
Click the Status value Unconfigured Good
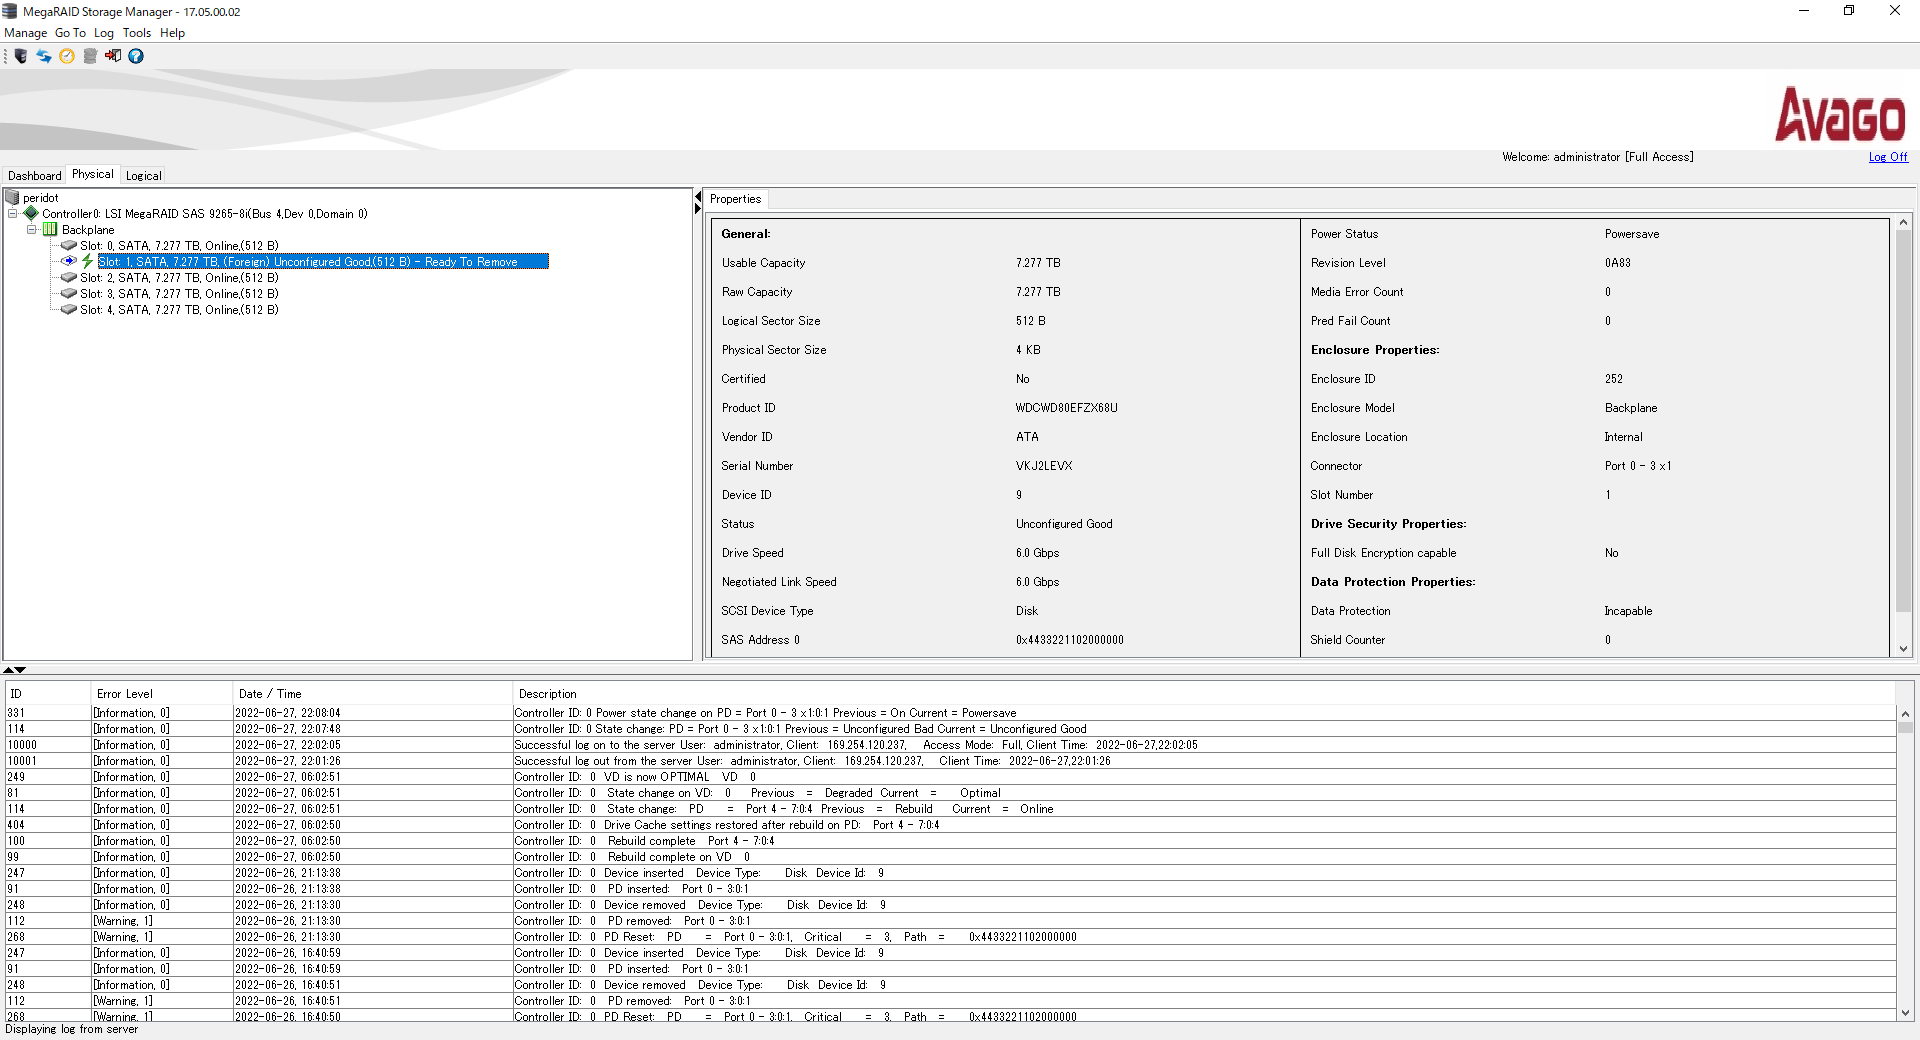[1064, 524]
